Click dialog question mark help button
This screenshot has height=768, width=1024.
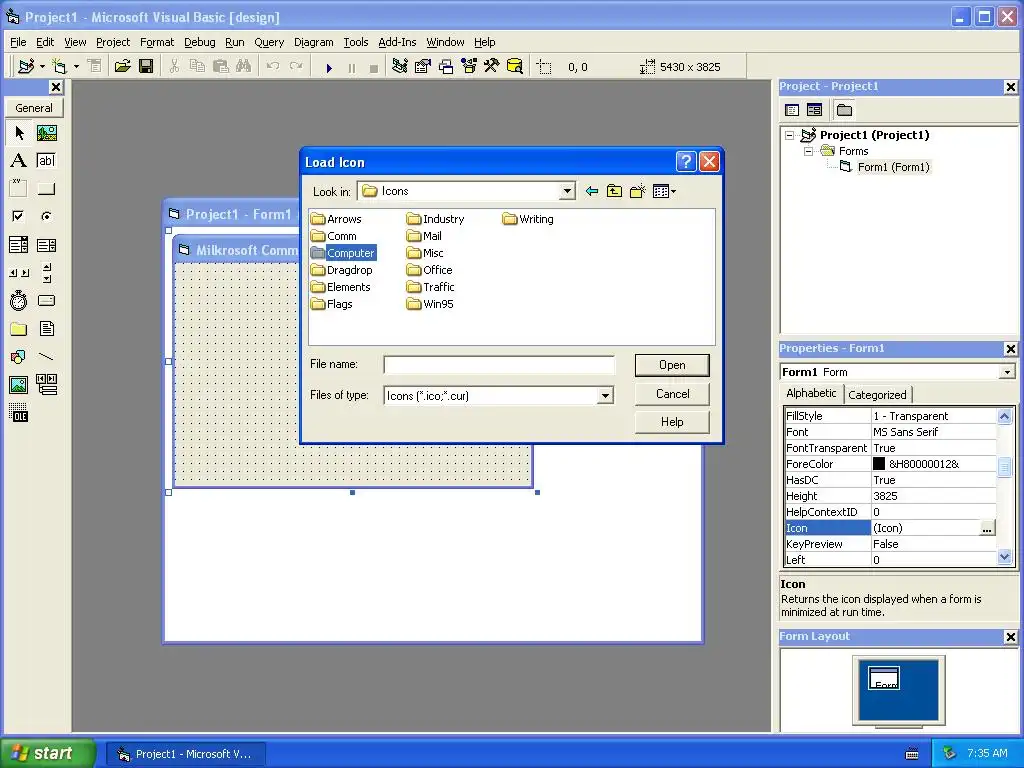(686, 161)
